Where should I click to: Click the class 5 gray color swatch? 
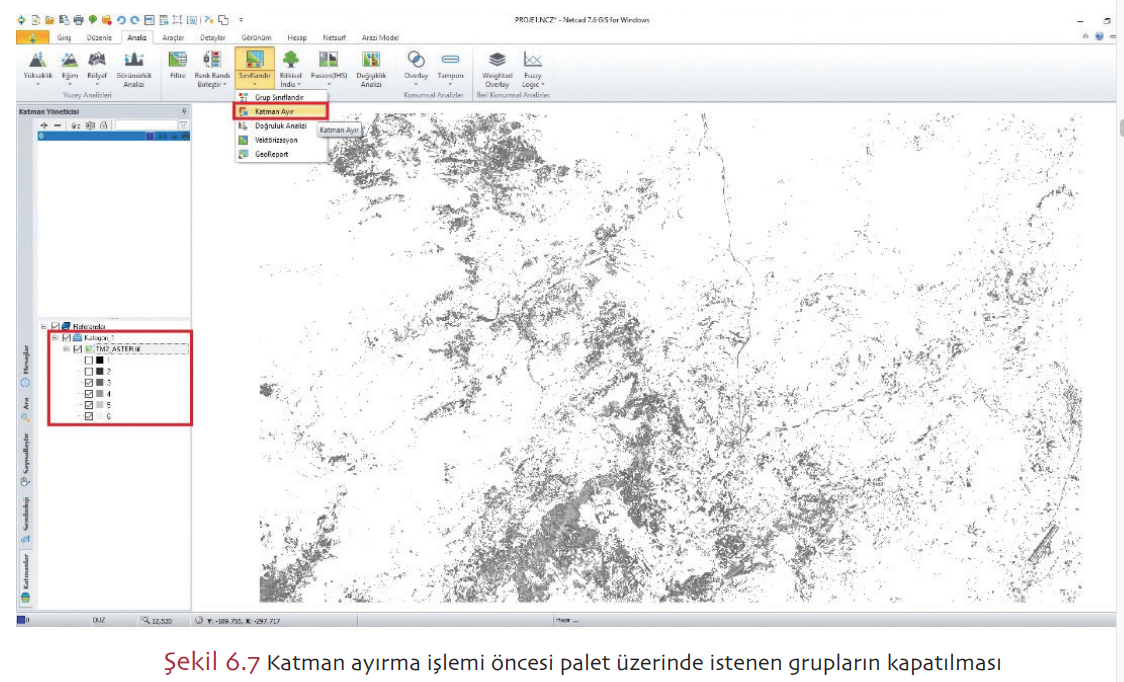(x=100, y=406)
